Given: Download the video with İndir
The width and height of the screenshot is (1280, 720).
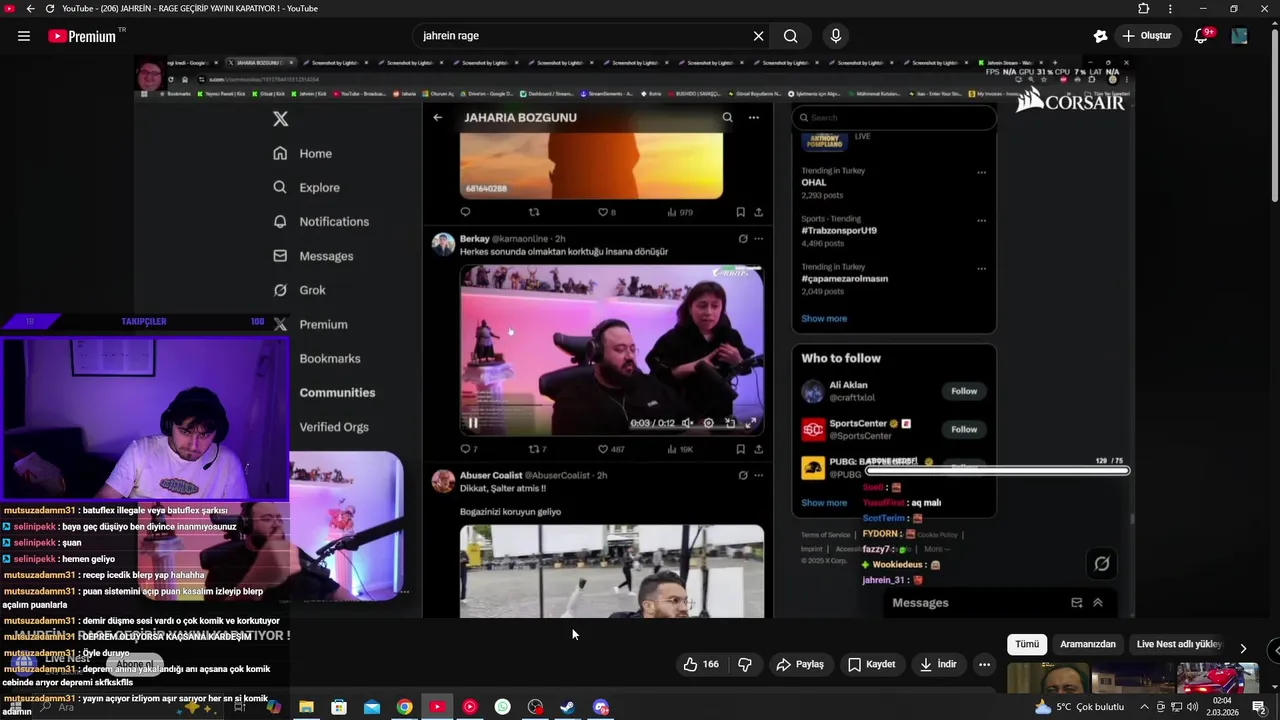Looking at the screenshot, I should (938, 664).
